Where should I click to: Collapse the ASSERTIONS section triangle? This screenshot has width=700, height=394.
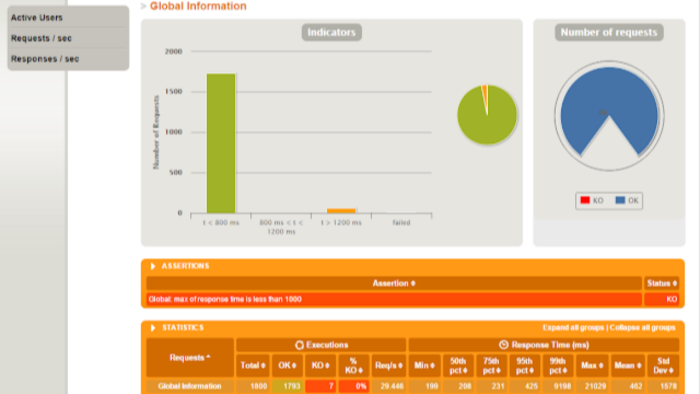pos(153,266)
